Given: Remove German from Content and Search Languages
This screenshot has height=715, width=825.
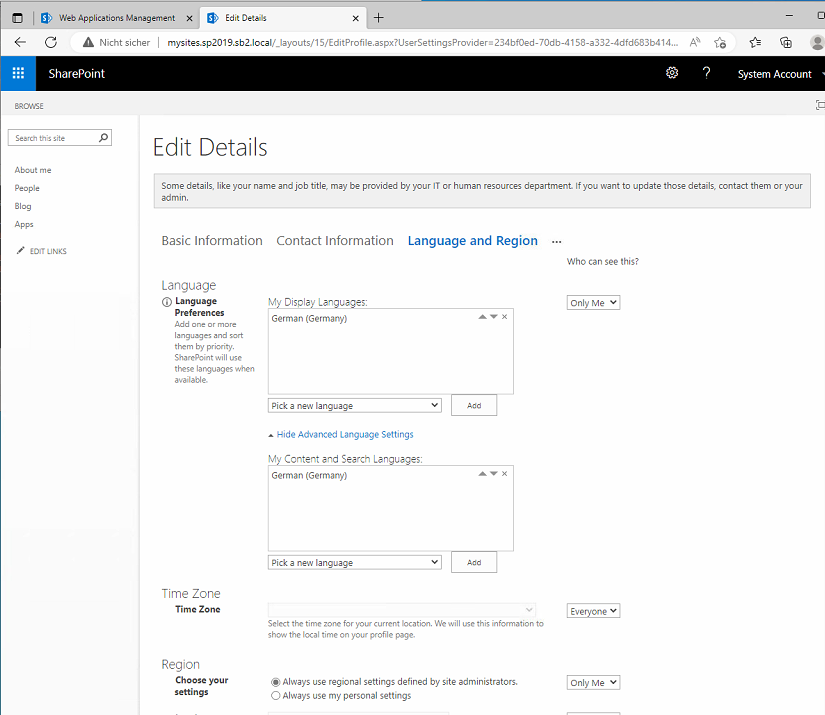Looking at the screenshot, I should coord(505,474).
